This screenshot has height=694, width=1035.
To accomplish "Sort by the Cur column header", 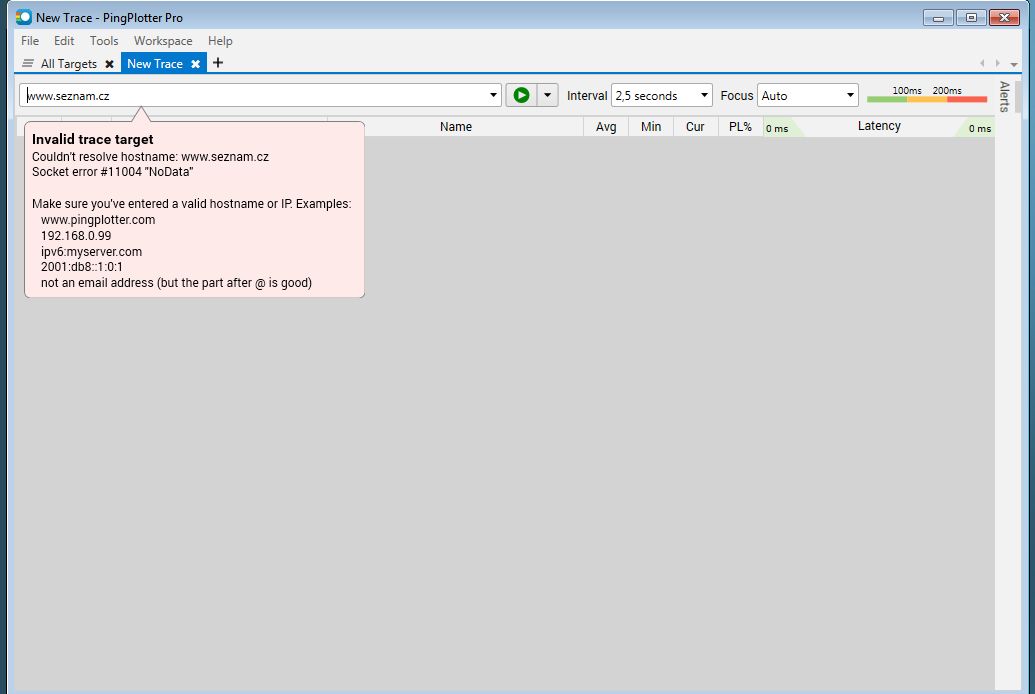I will [x=695, y=126].
